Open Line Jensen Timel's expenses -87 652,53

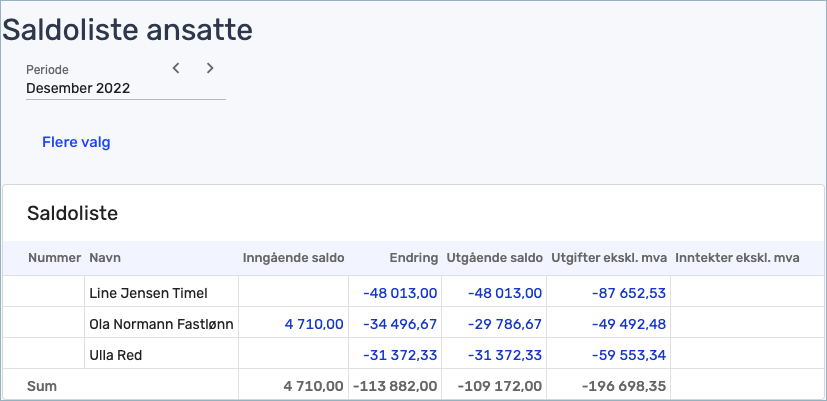coord(629,293)
